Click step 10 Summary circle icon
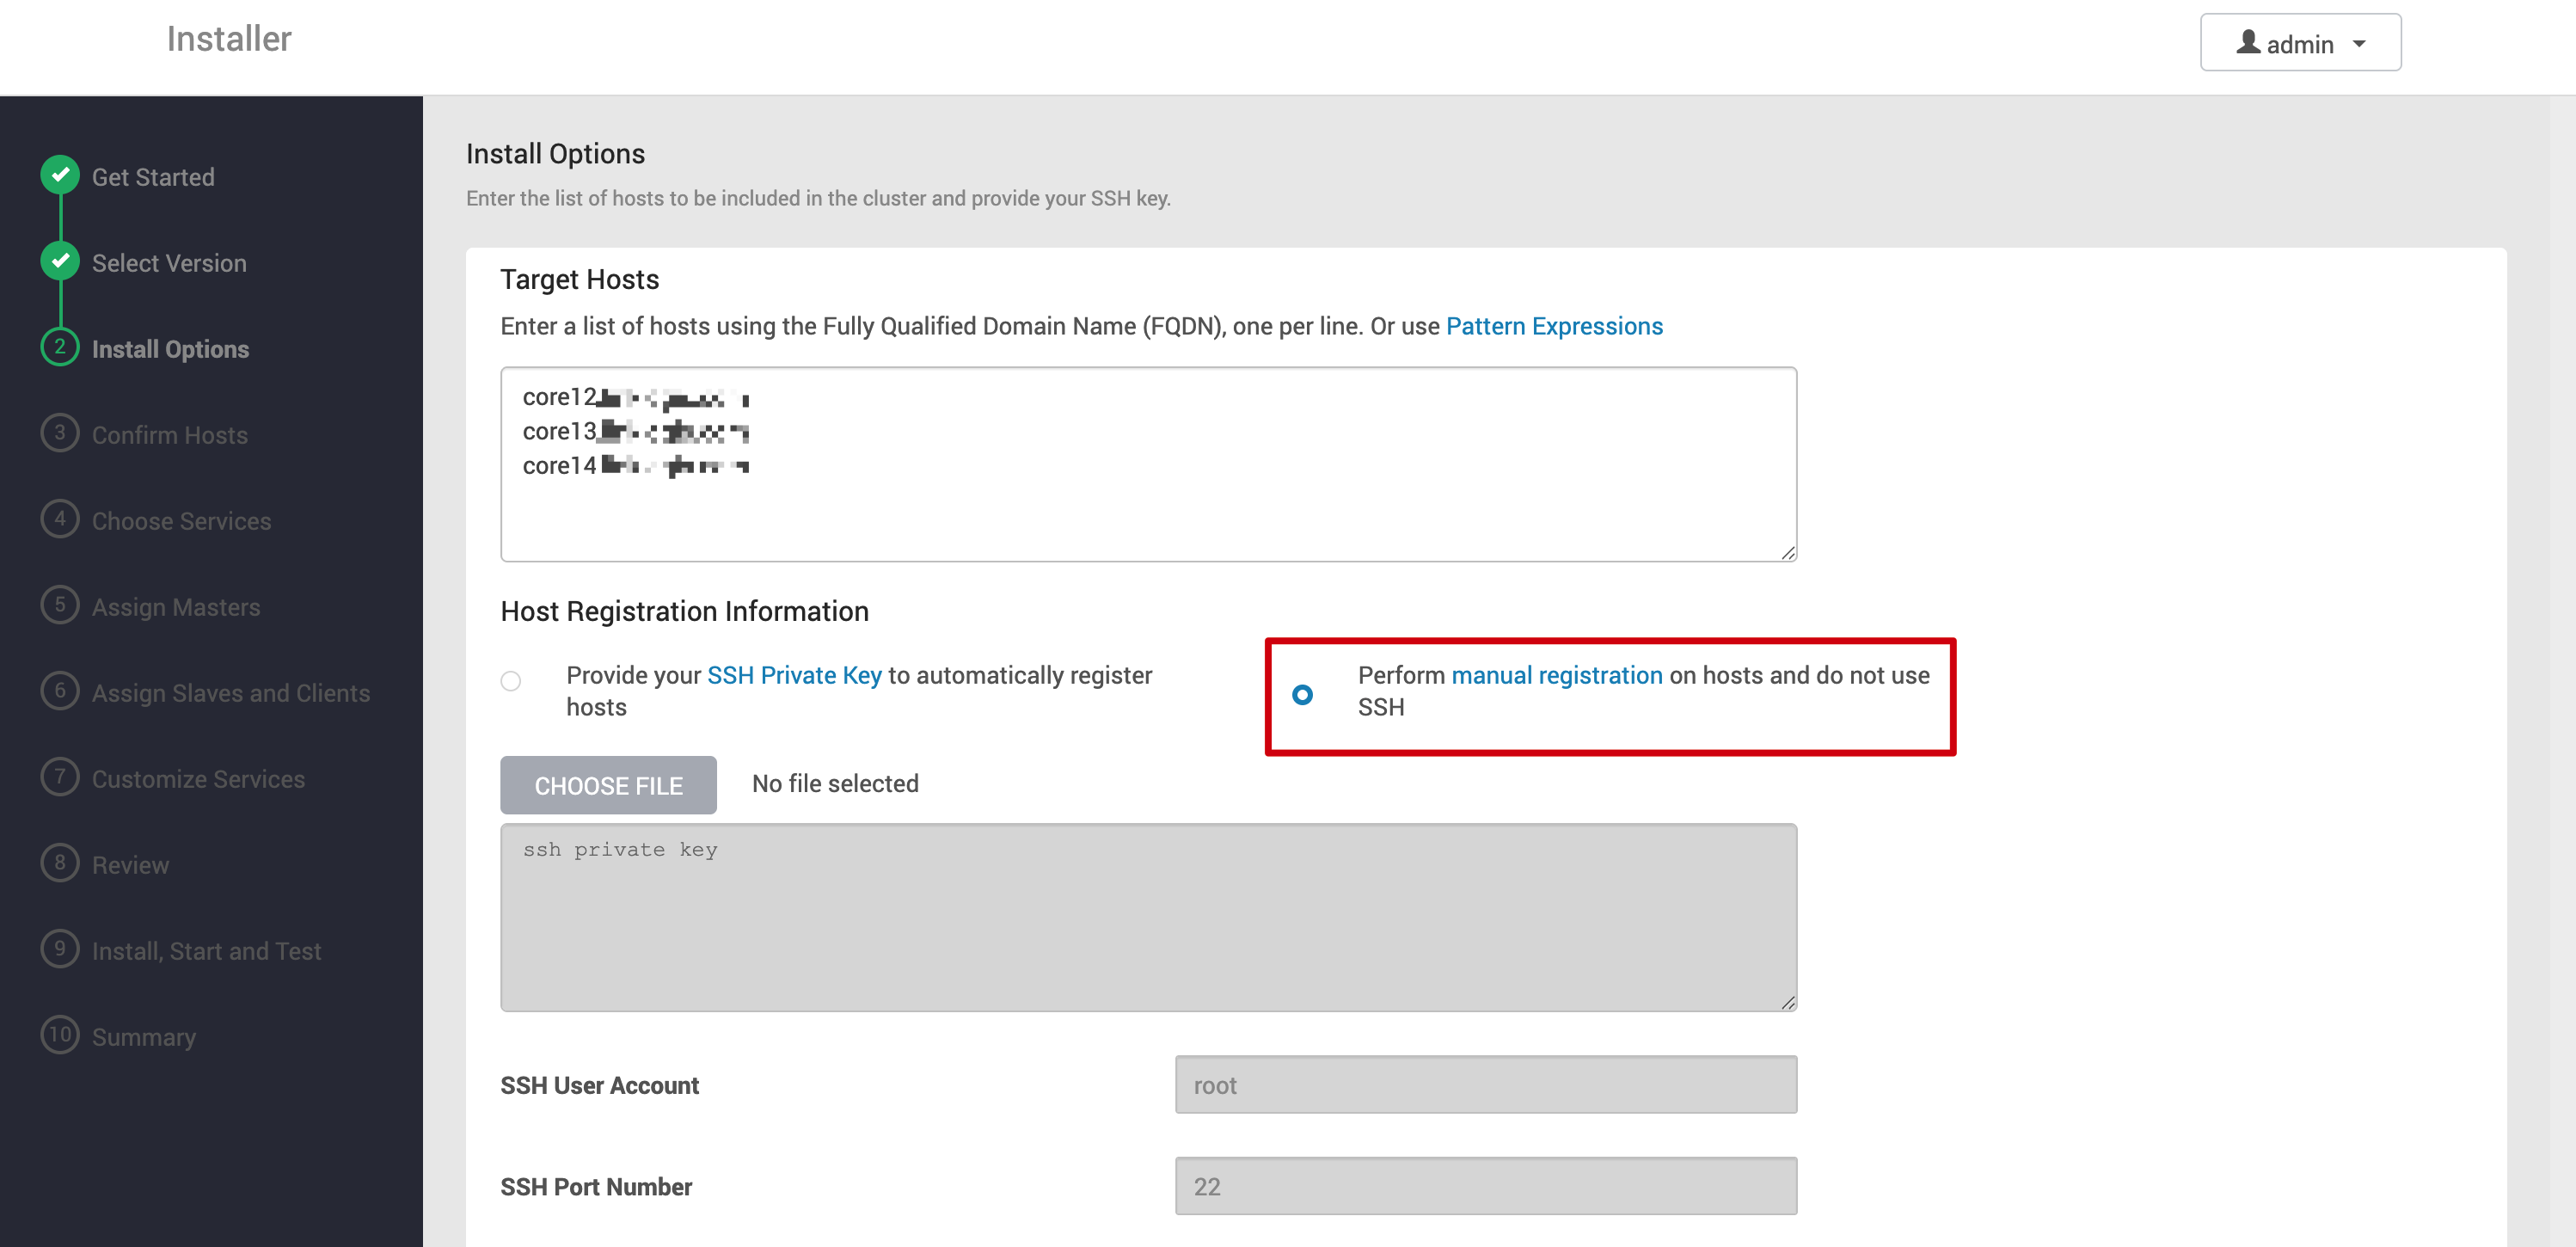Viewport: 2576px width, 1247px height. pos(60,1035)
